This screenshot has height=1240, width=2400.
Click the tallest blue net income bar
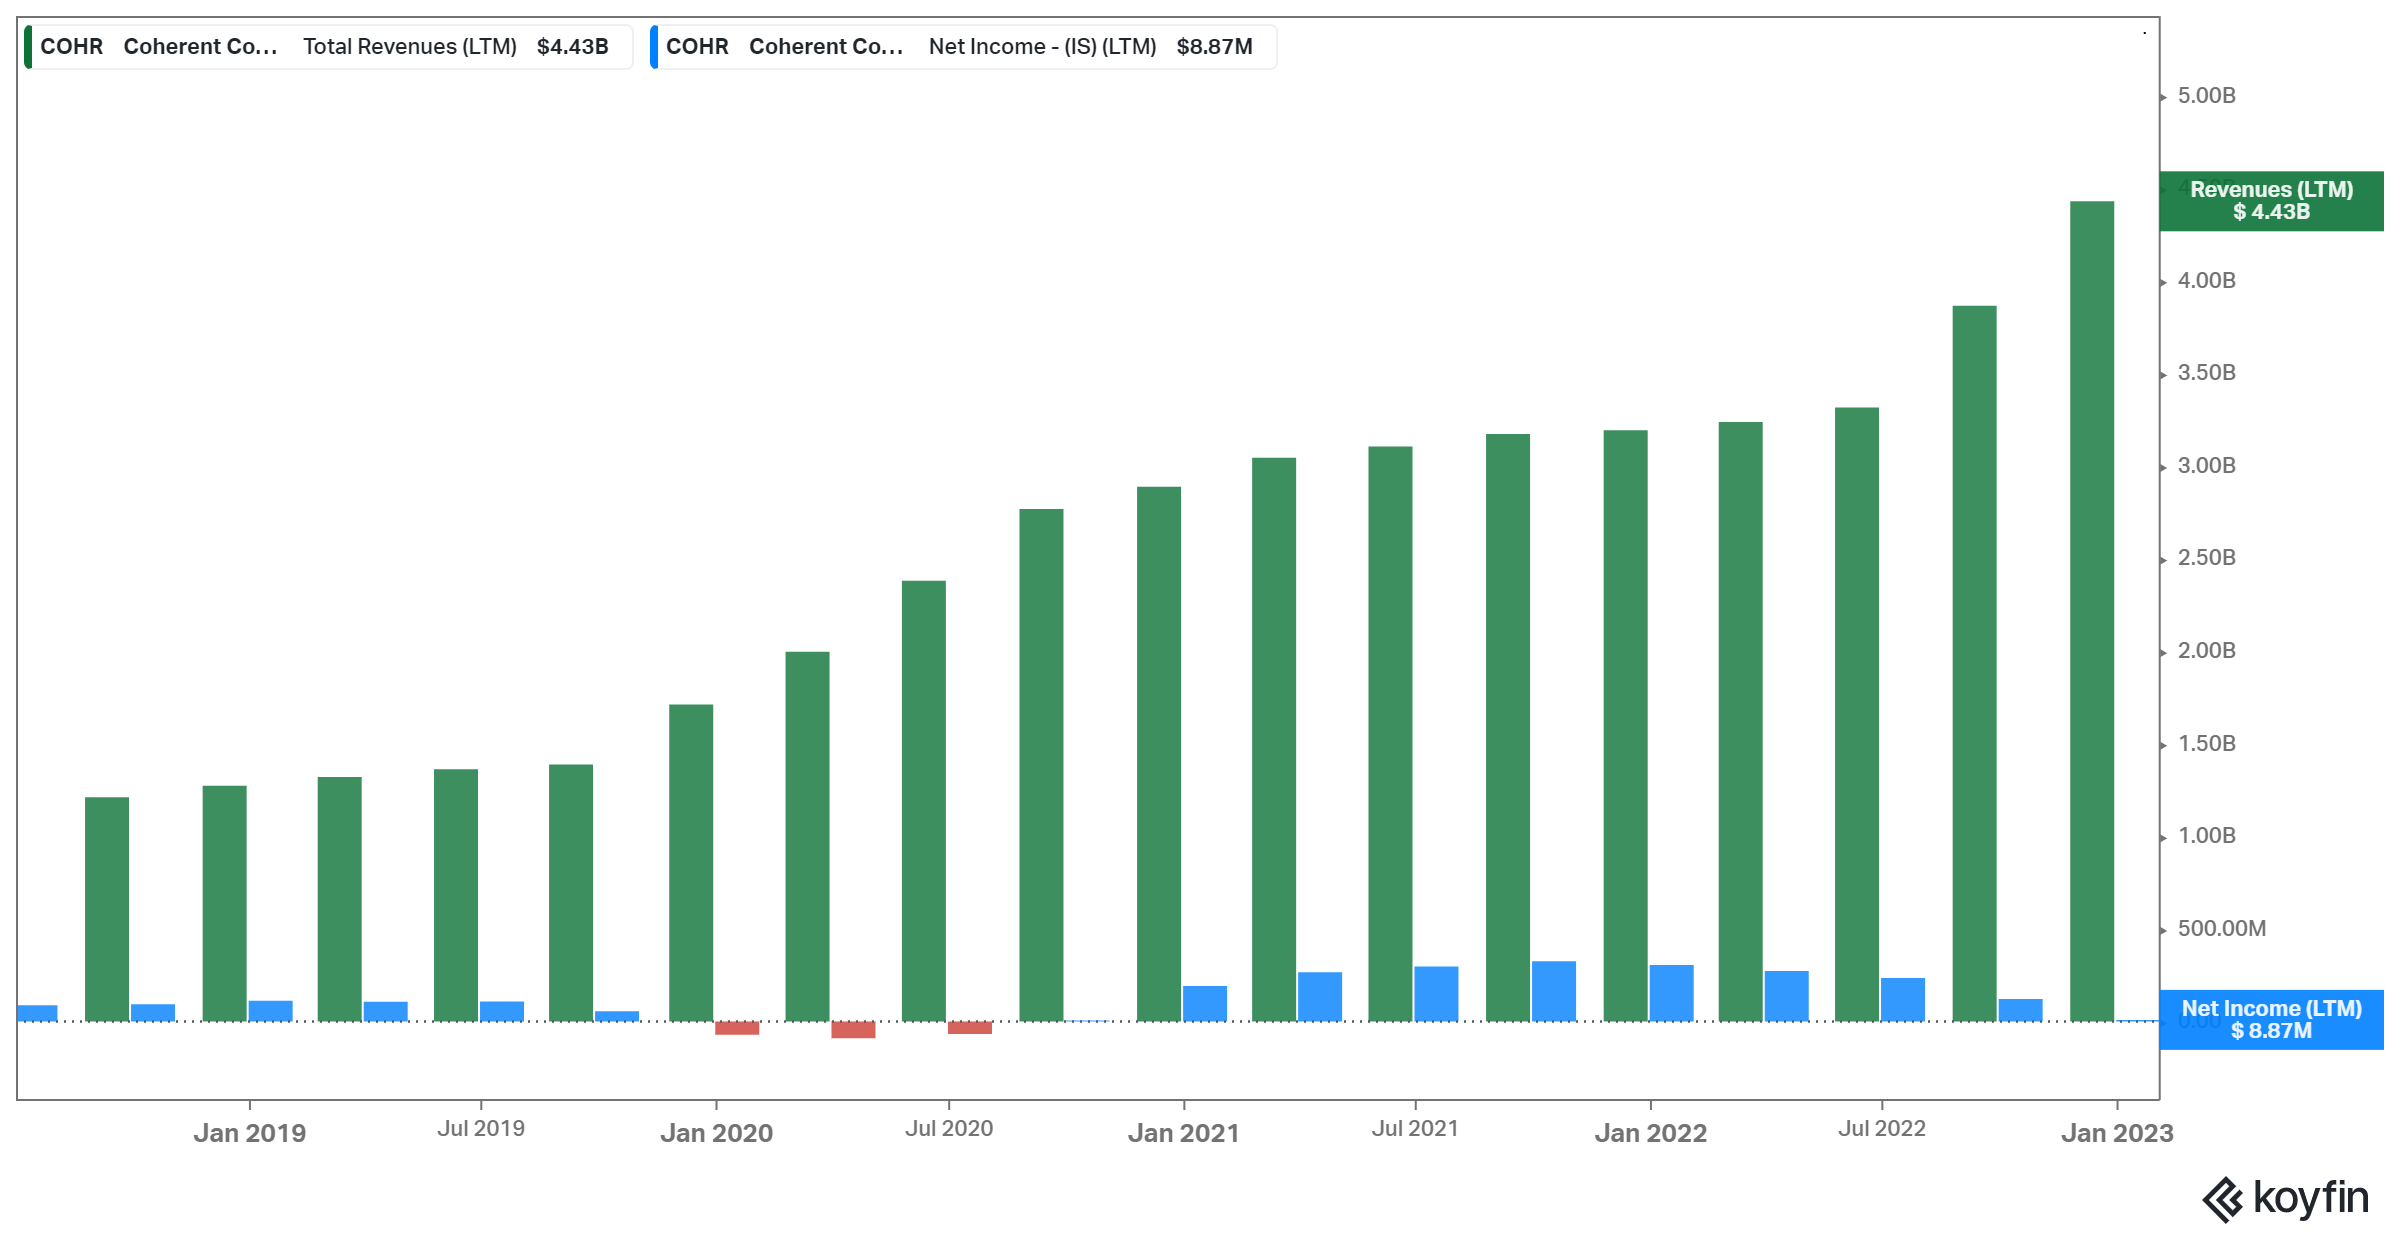1553,991
